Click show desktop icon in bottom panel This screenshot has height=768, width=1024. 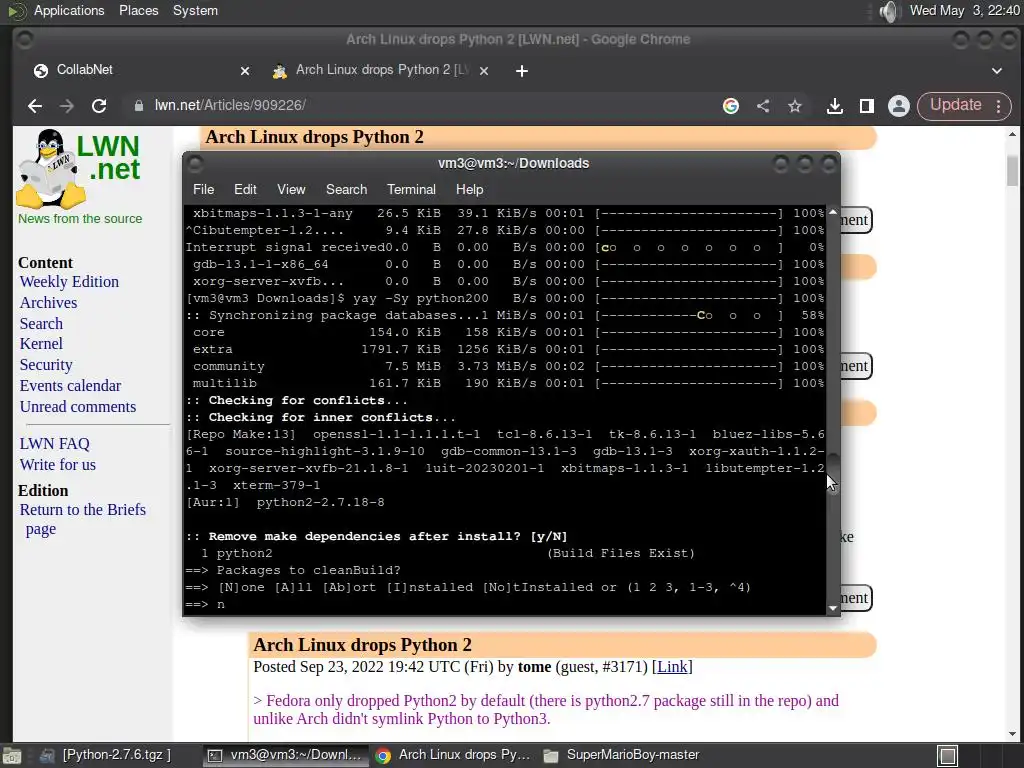pos(11,756)
